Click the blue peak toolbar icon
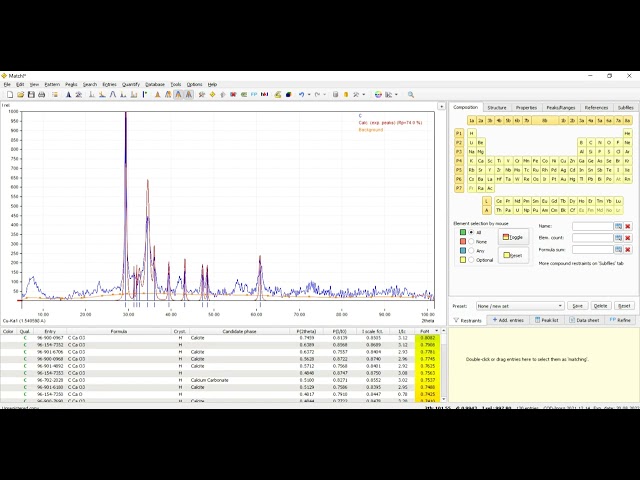This screenshot has height=480, width=640. pos(68,95)
